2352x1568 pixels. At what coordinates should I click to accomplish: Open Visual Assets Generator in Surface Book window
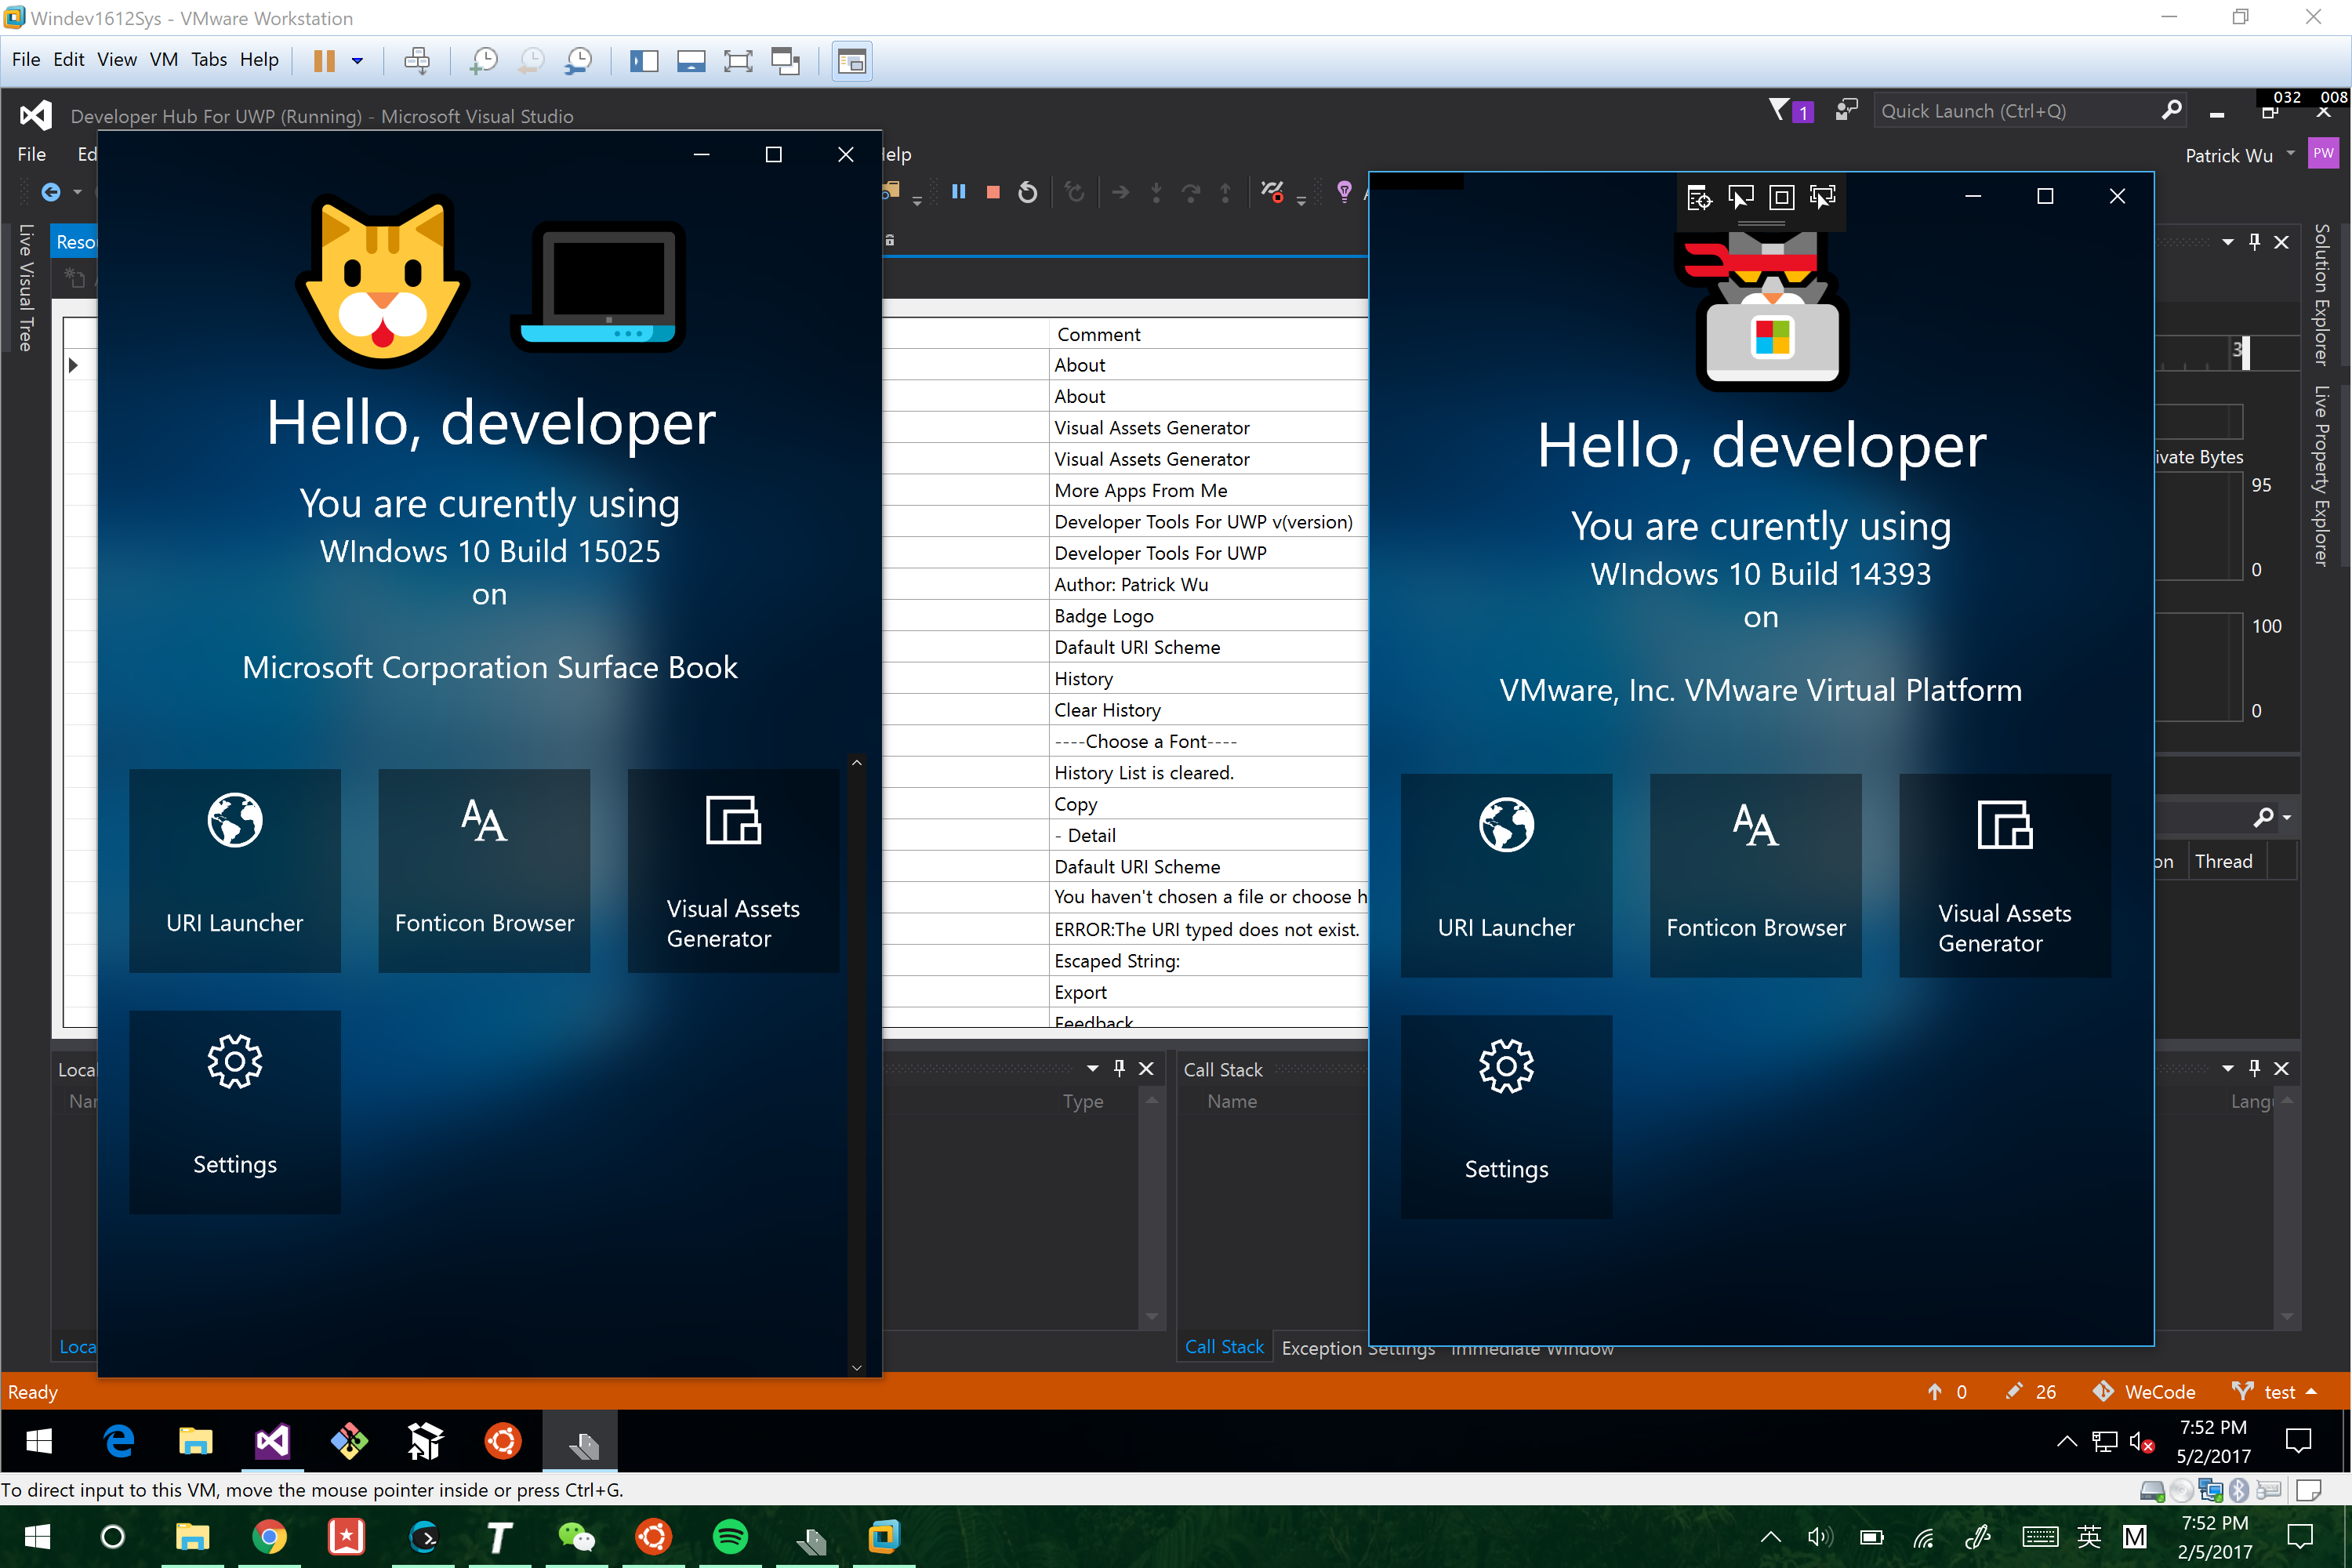(733, 870)
